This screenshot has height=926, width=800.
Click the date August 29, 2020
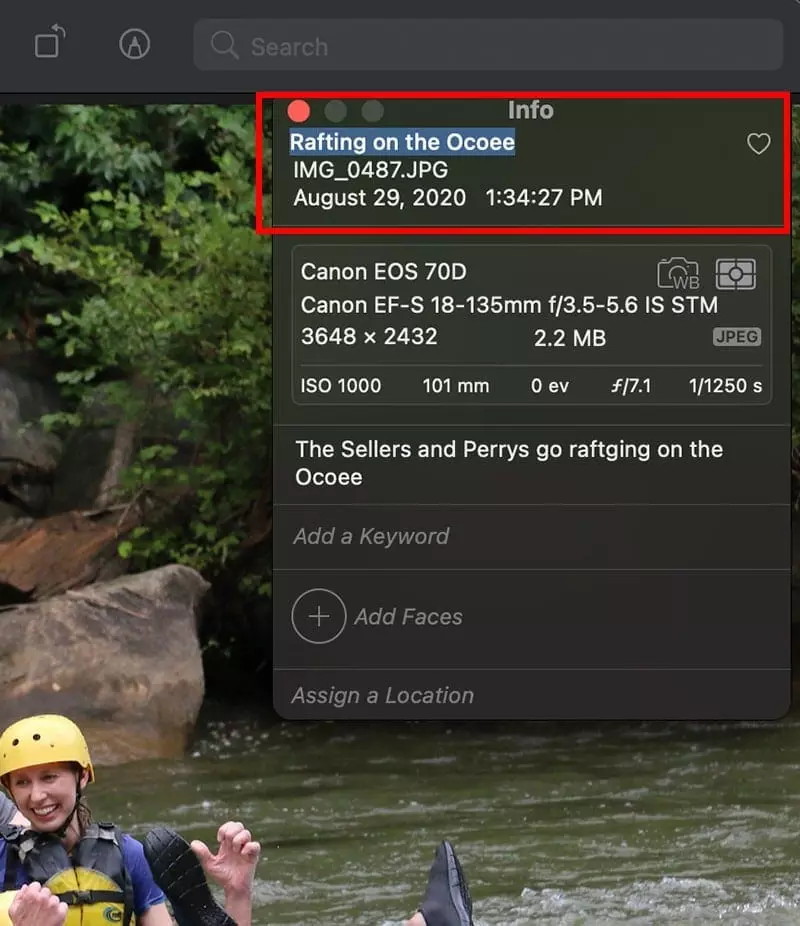[x=380, y=198]
